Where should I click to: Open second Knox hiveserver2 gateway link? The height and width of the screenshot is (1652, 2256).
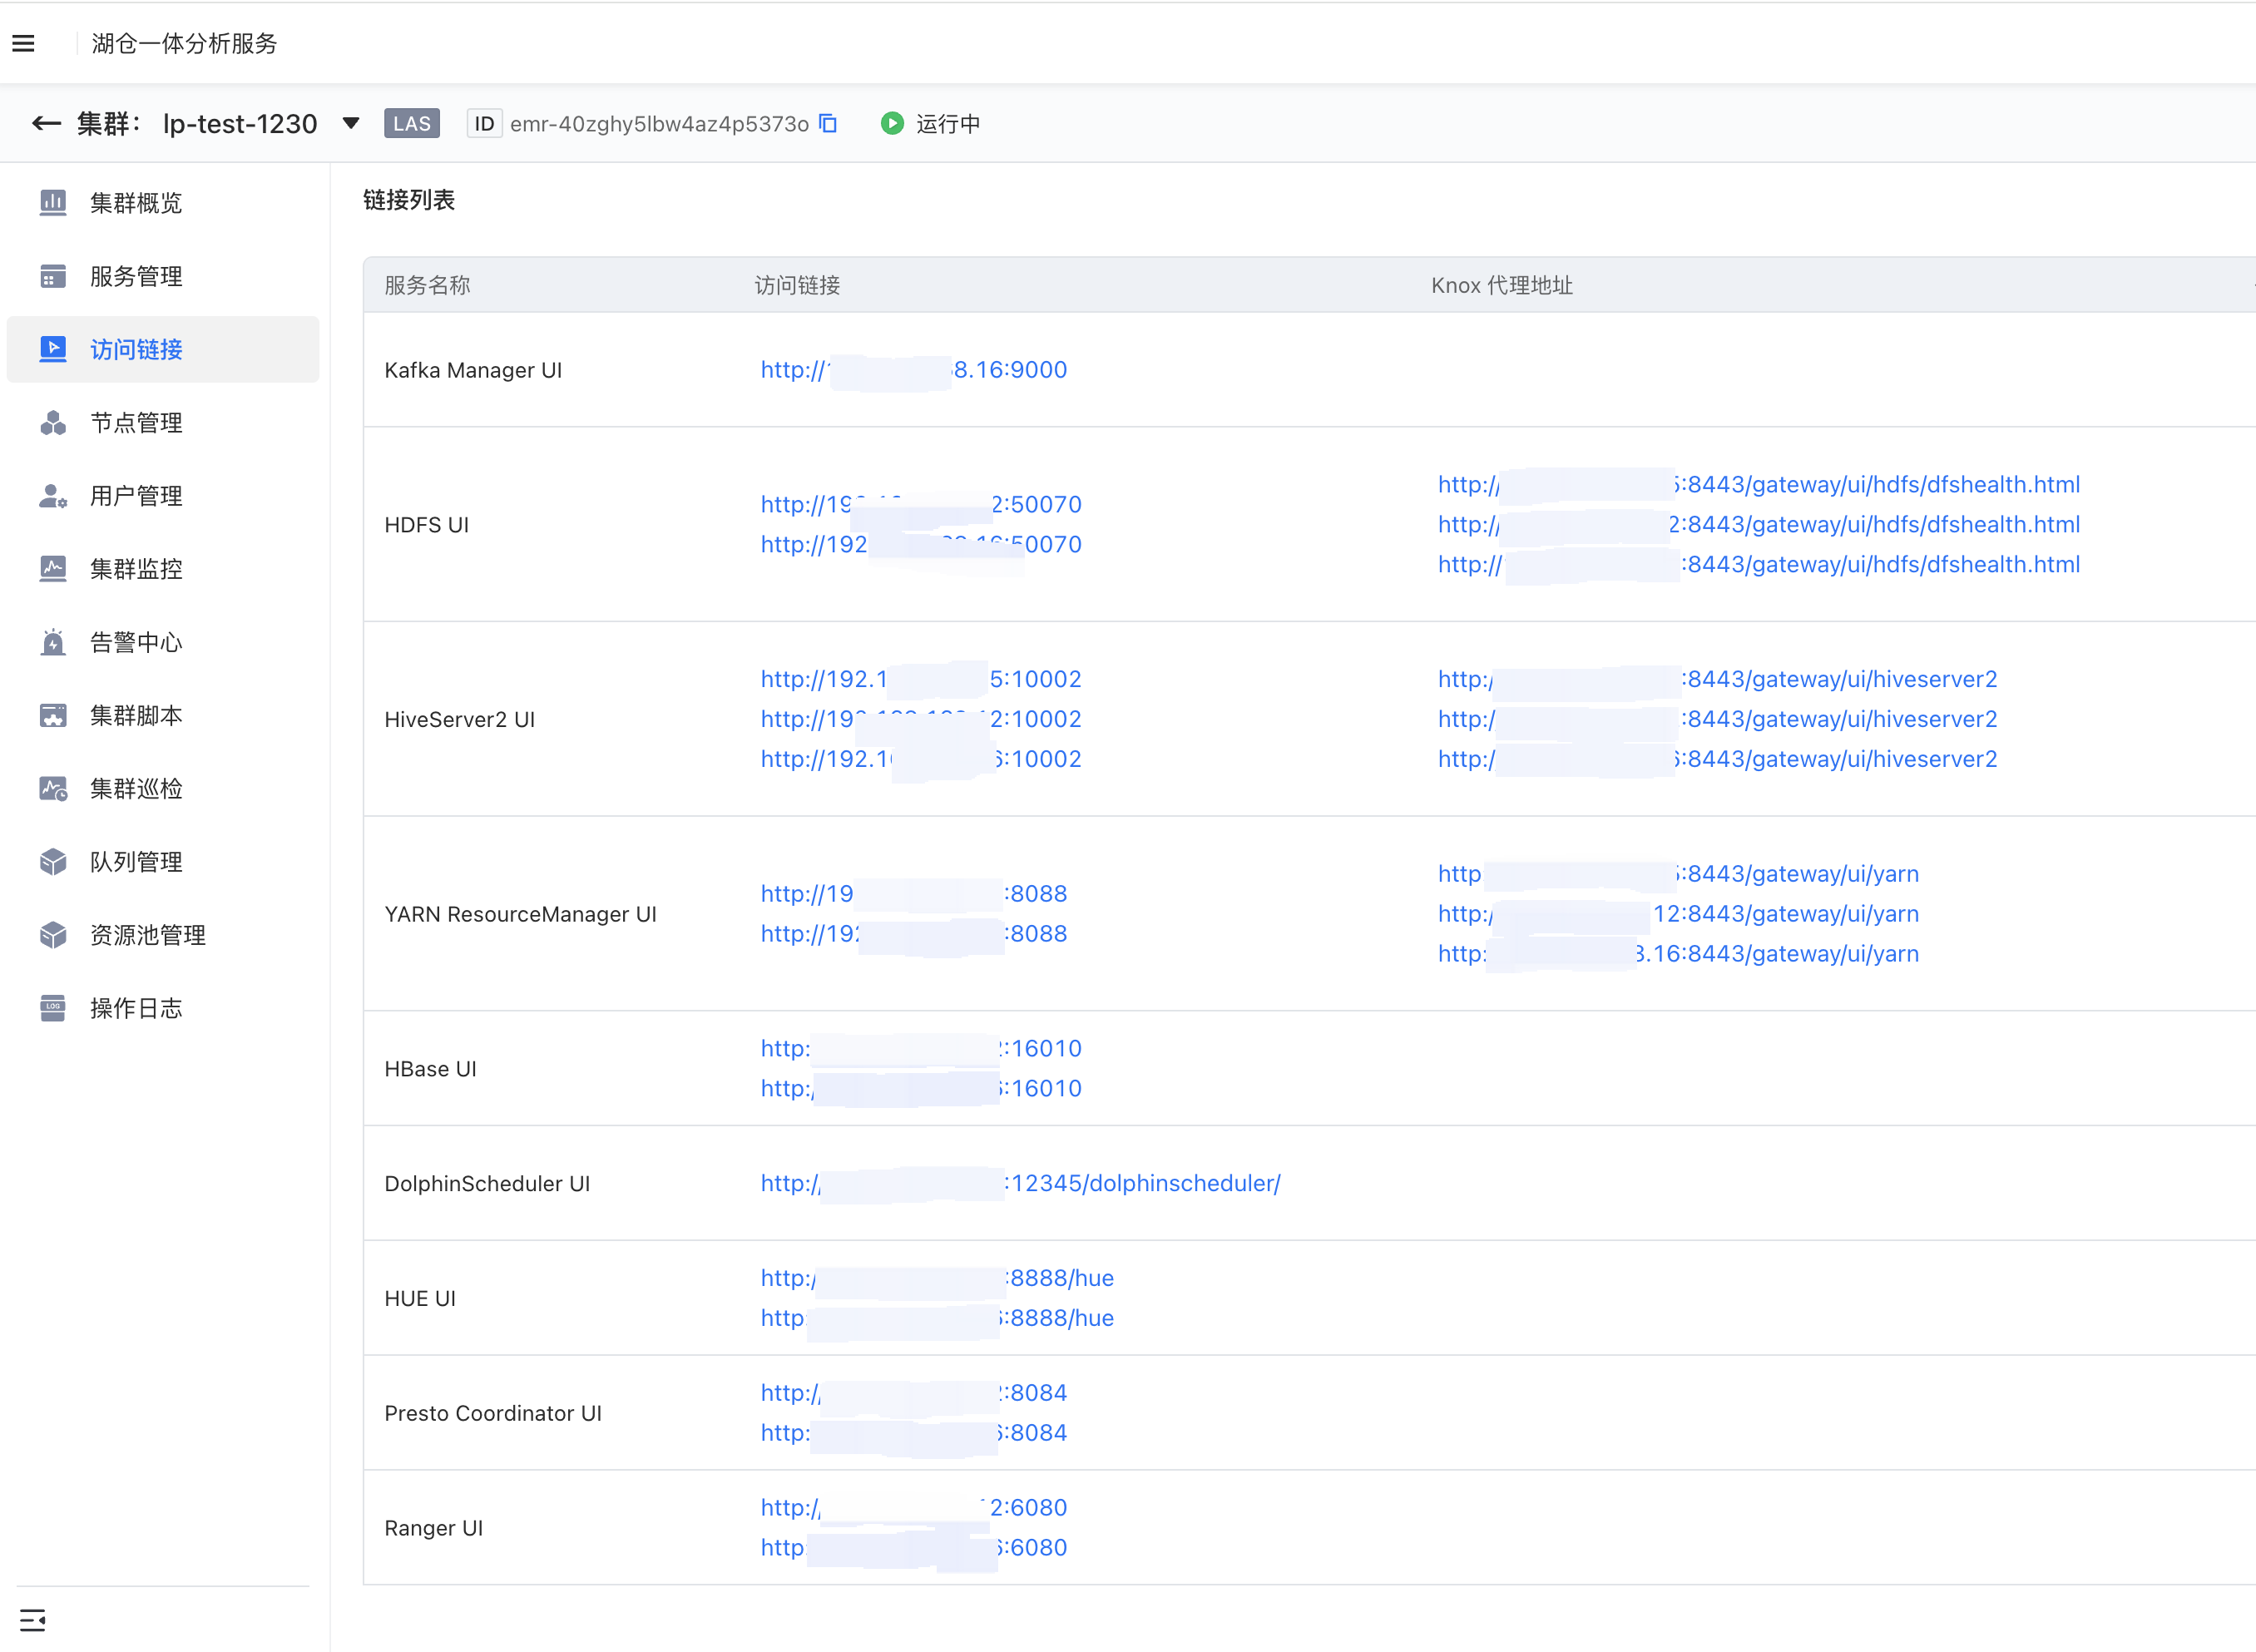(1717, 719)
